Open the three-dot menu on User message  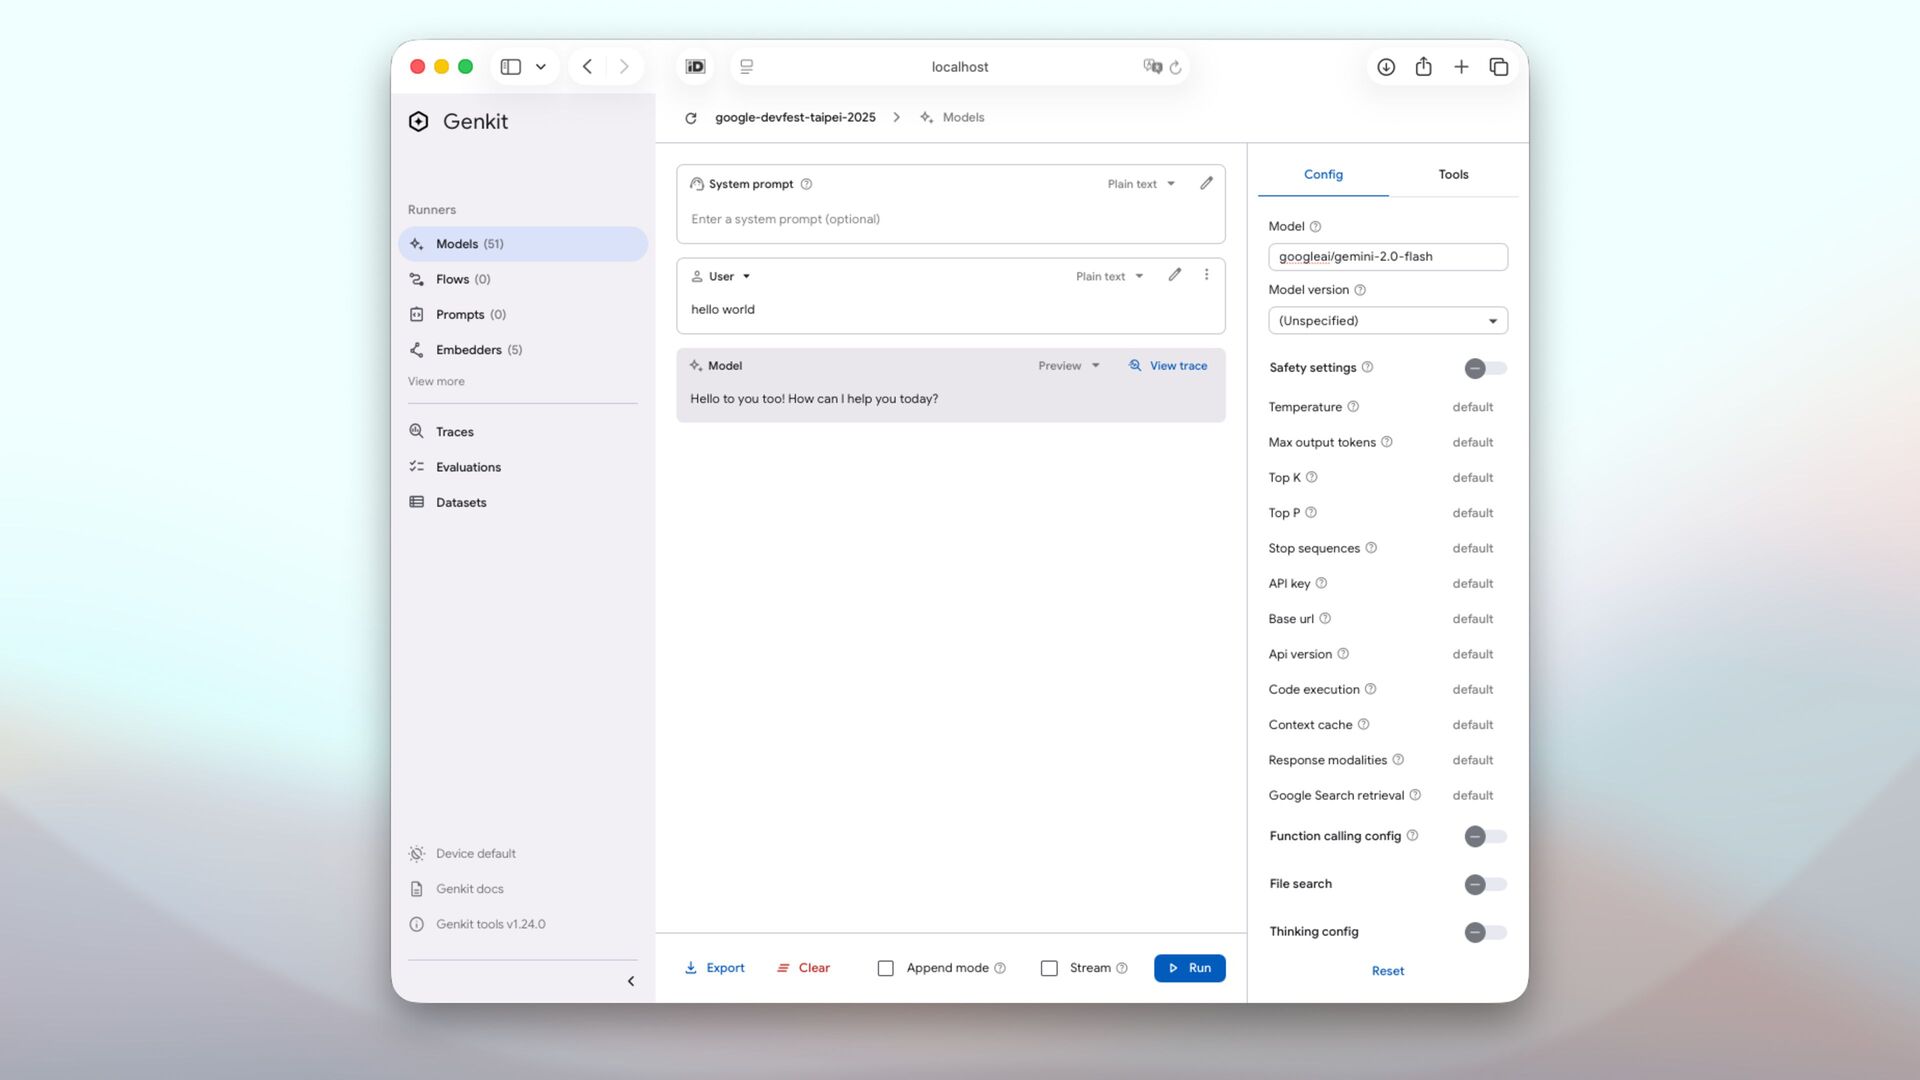(1206, 275)
